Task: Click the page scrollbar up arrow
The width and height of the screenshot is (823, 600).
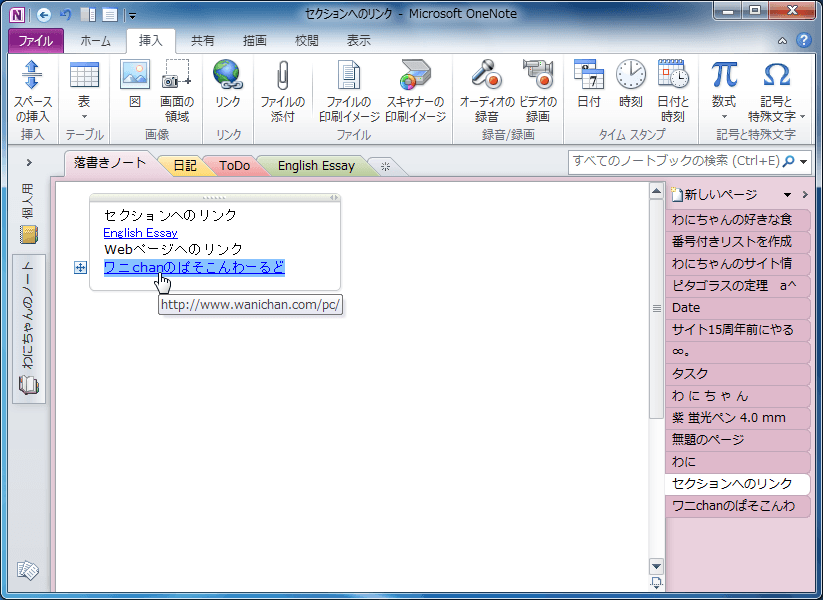Action: click(x=656, y=192)
